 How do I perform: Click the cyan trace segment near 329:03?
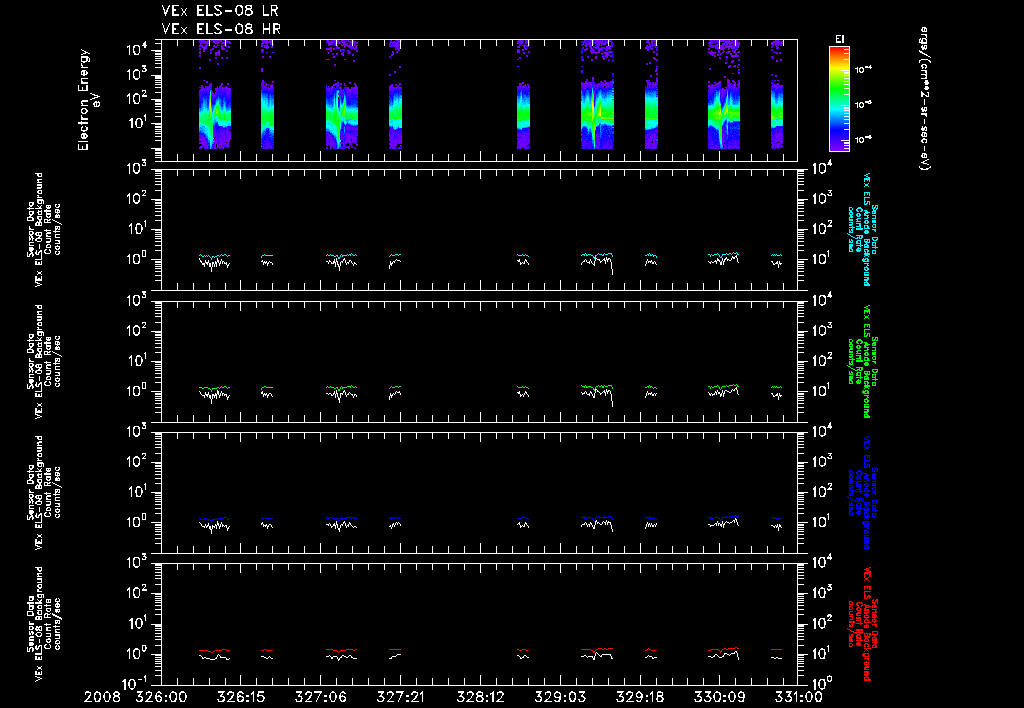598,255
